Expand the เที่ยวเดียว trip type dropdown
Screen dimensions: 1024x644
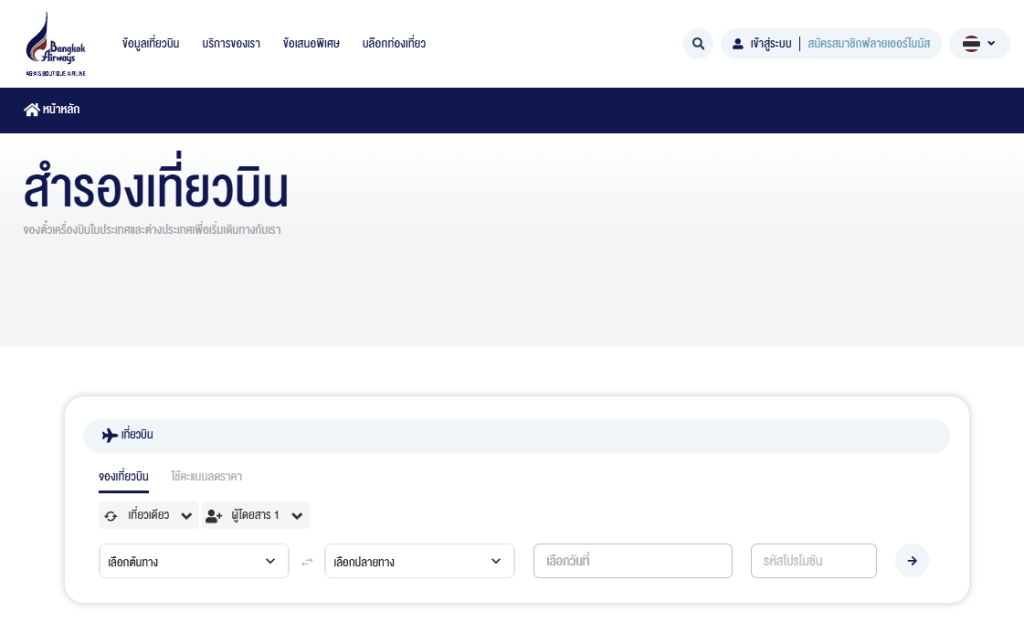(148, 515)
